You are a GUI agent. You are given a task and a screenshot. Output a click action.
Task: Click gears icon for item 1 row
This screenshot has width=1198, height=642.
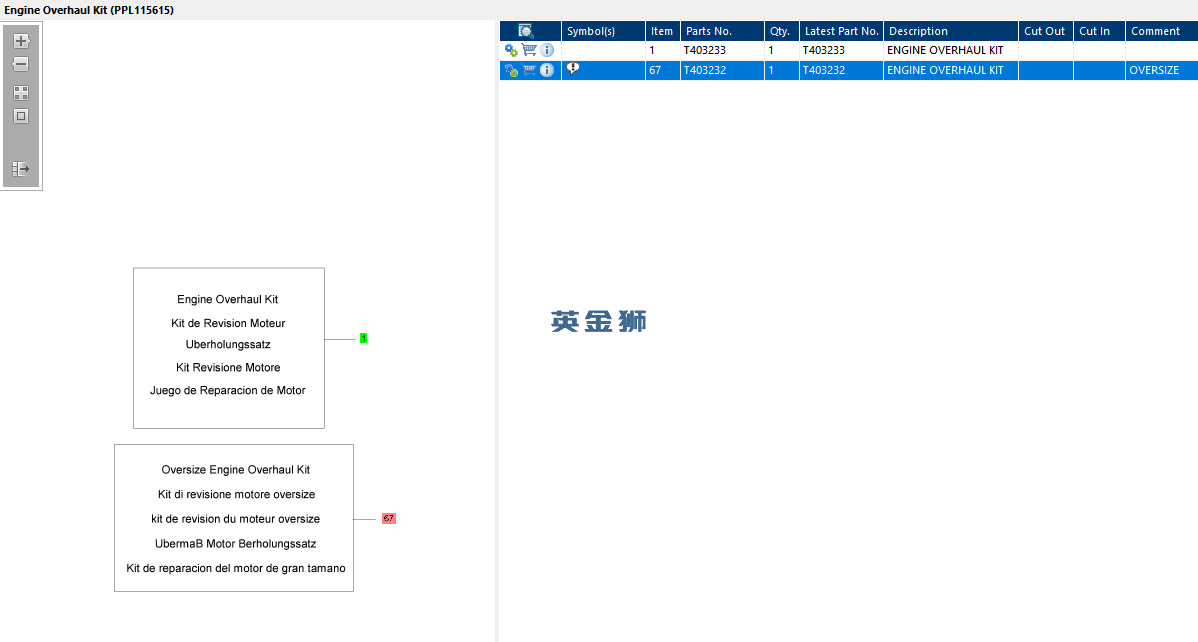tap(511, 50)
